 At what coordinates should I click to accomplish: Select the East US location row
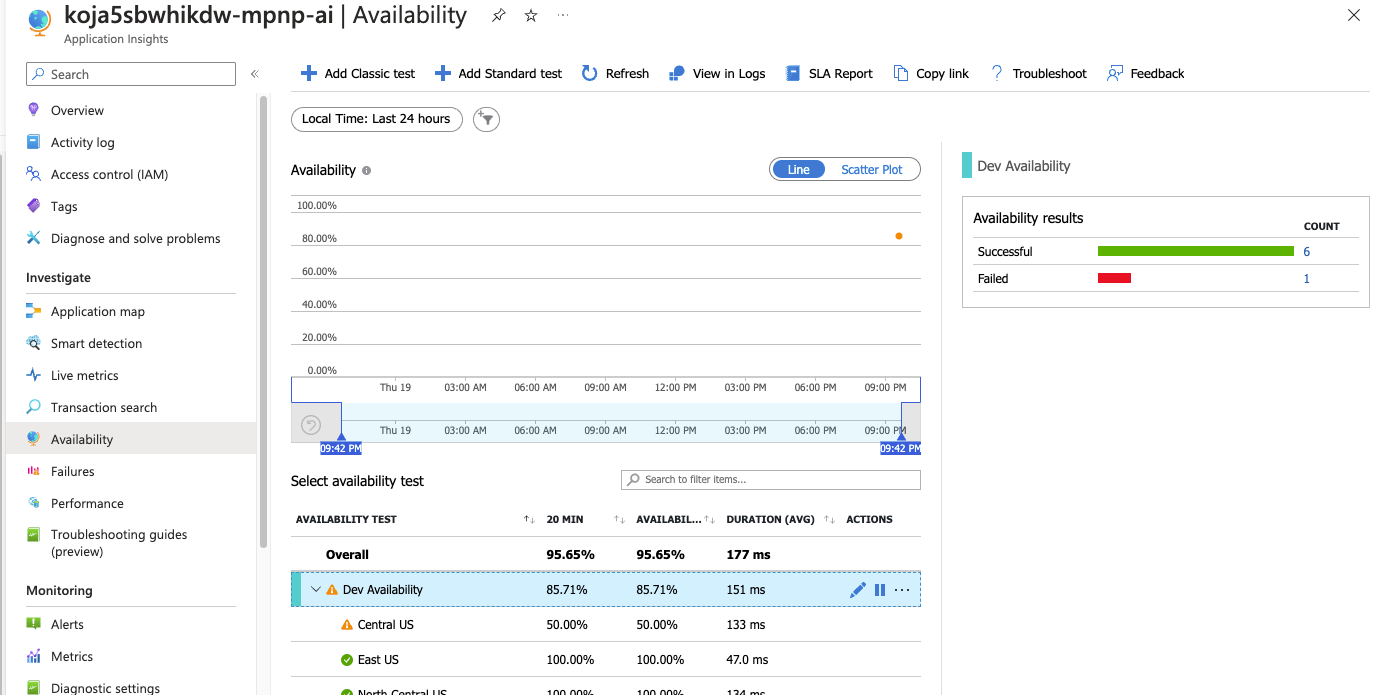click(x=606, y=660)
